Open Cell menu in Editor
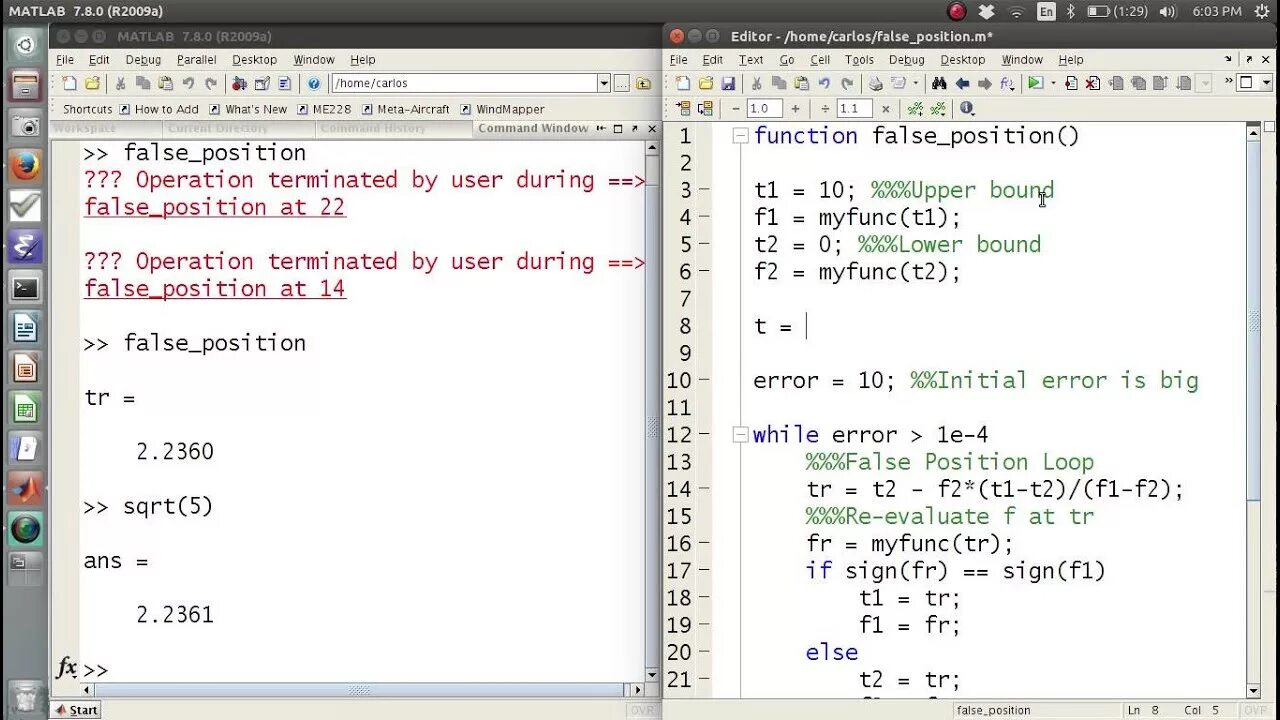This screenshot has height=720, width=1280. [820, 60]
